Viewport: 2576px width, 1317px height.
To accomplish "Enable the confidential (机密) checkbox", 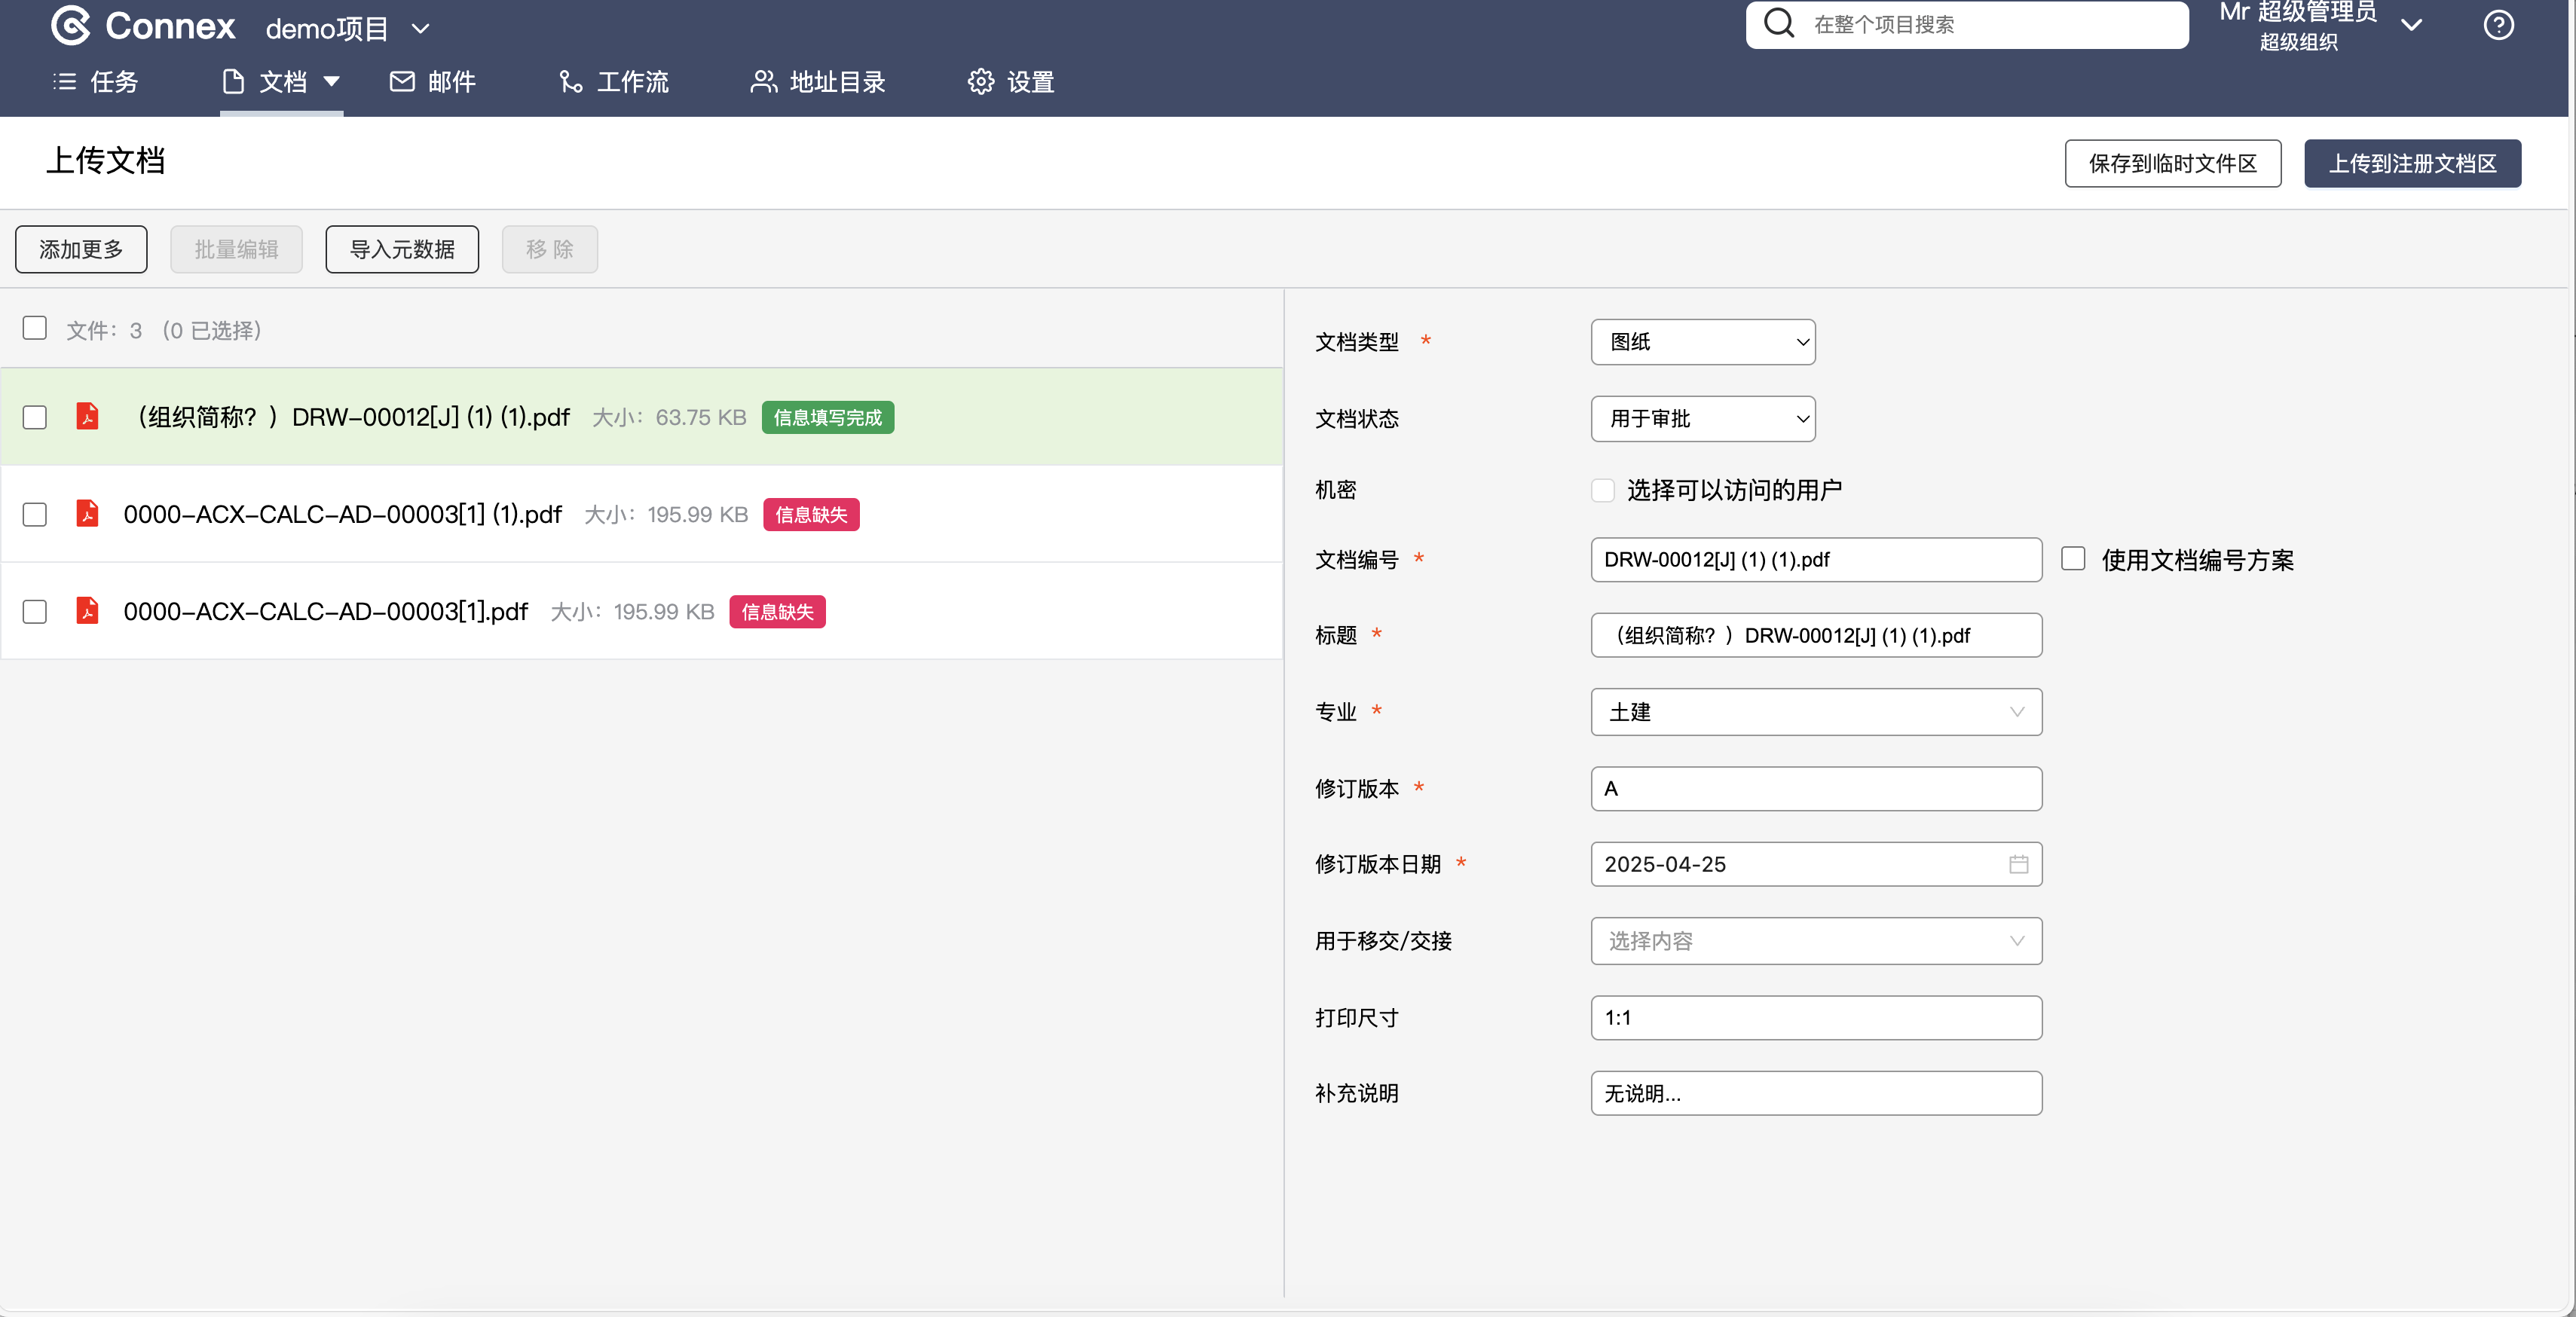I will click(1602, 490).
